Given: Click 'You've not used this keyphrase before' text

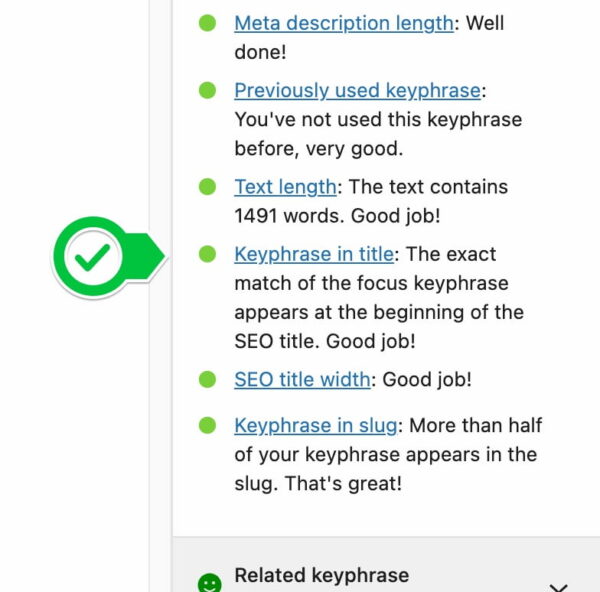Looking at the screenshot, I should click(x=378, y=134).
